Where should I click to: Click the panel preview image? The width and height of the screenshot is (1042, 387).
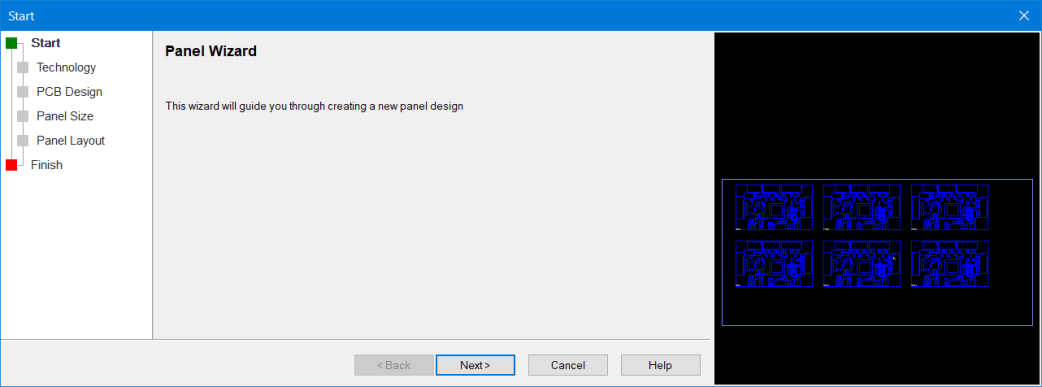point(877,208)
